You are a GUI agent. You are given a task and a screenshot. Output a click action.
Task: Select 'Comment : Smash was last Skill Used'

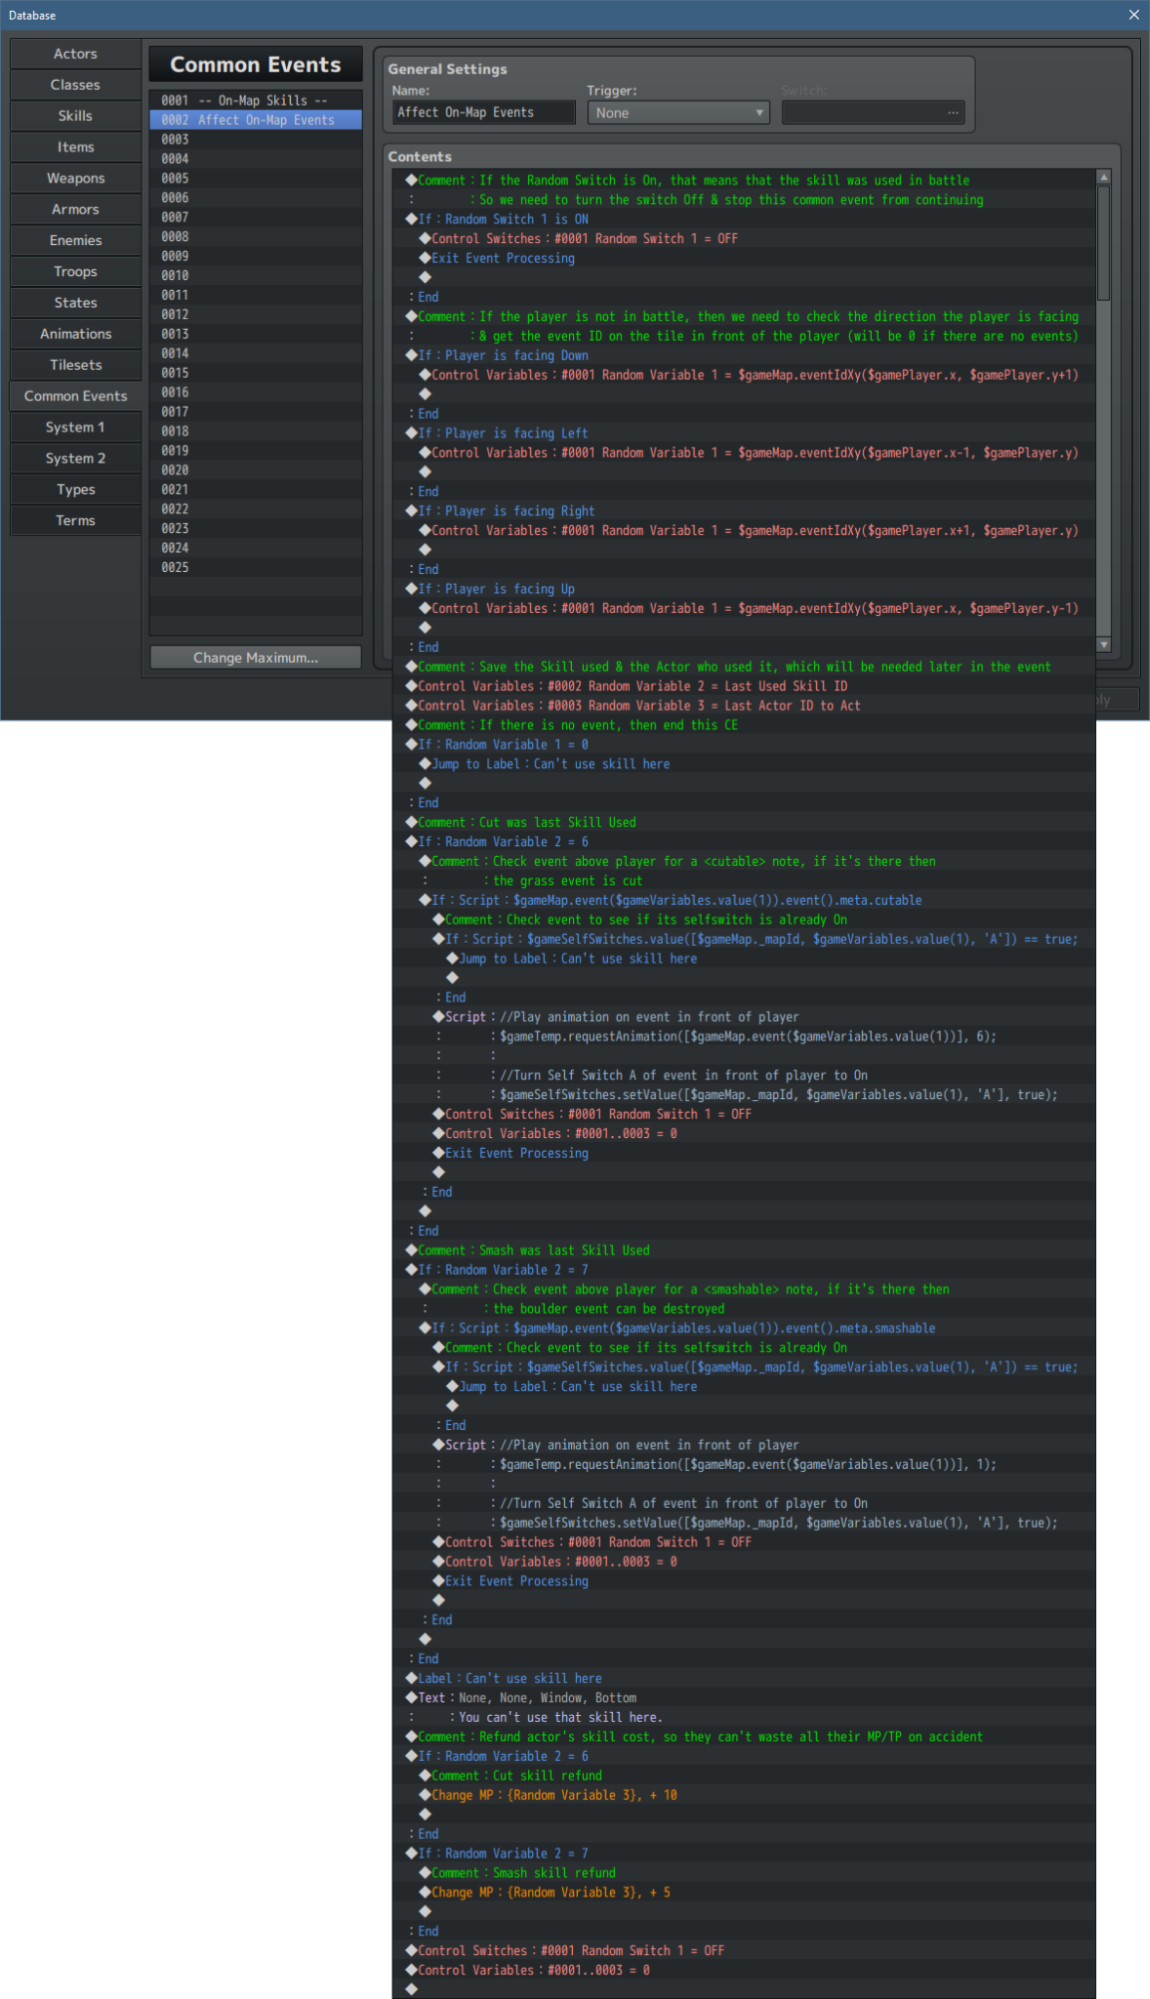[x=744, y=1250]
